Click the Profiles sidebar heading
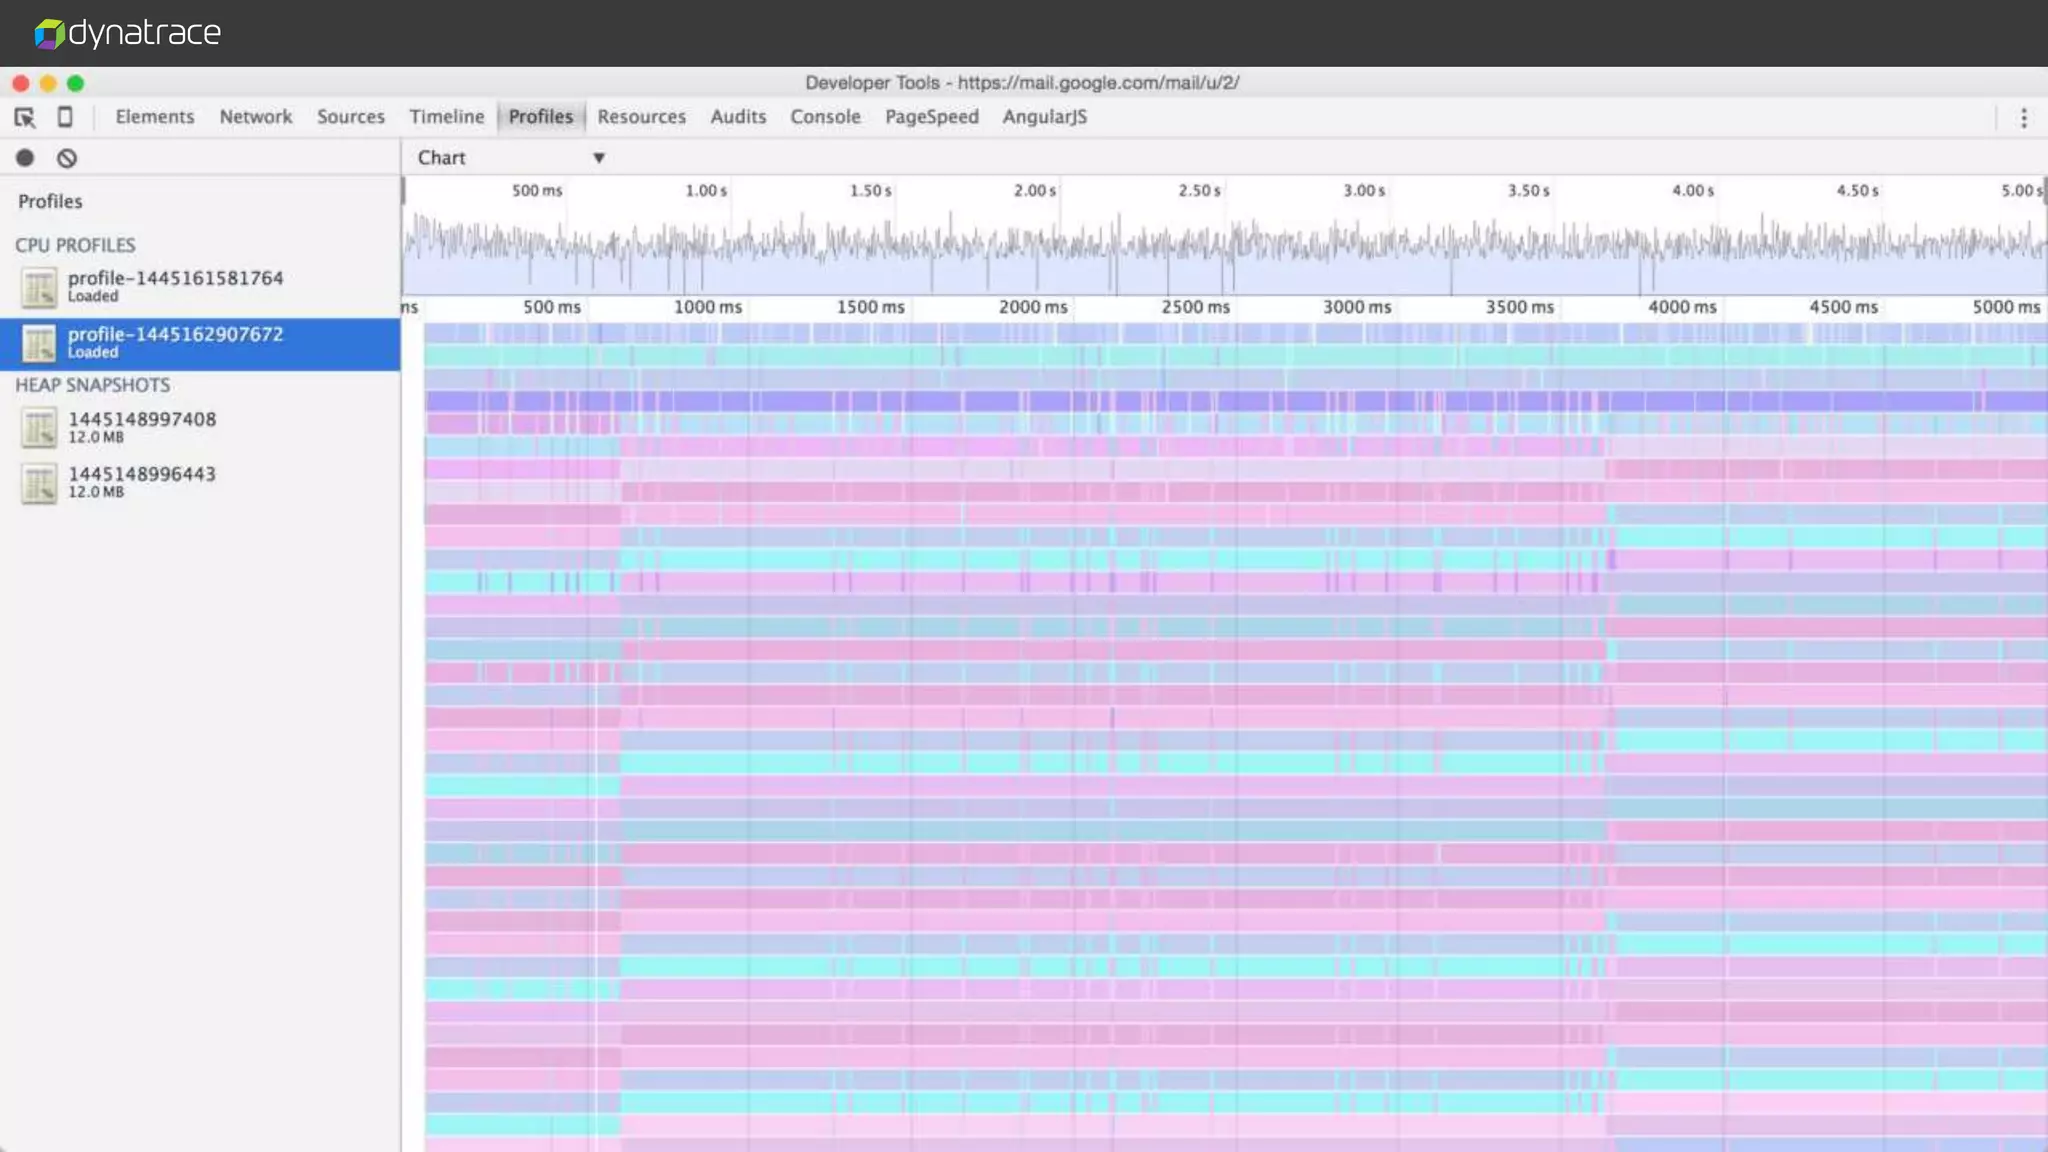2048x1152 pixels. click(x=50, y=201)
